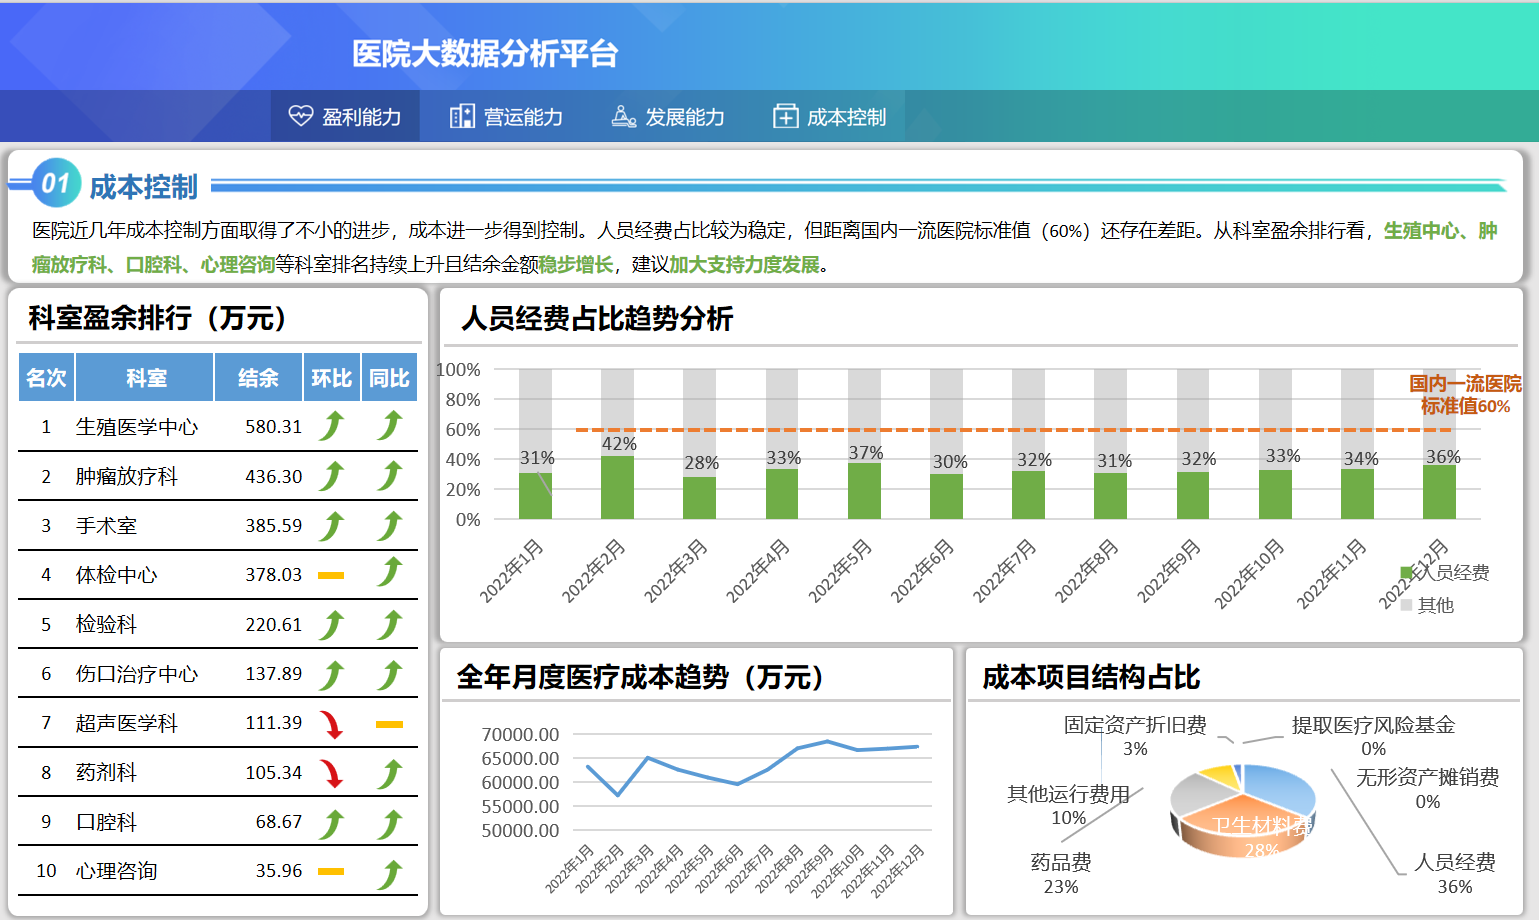Click red down arrow in 超声医学科 row
The height and width of the screenshot is (920, 1539).
(x=331, y=724)
